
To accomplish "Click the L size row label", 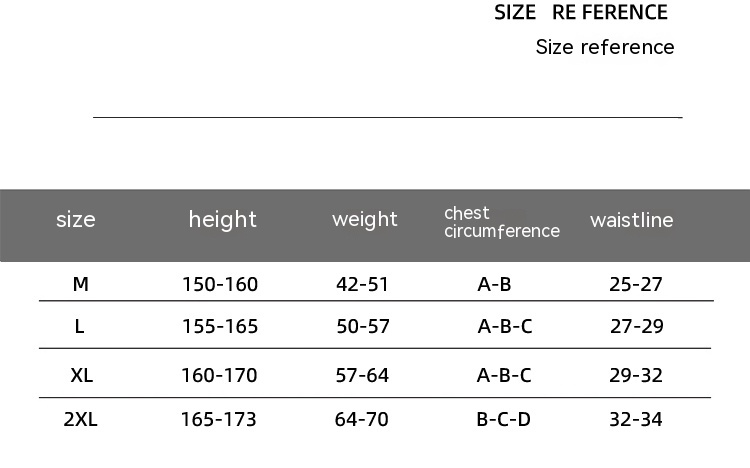I will coord(80,326).
